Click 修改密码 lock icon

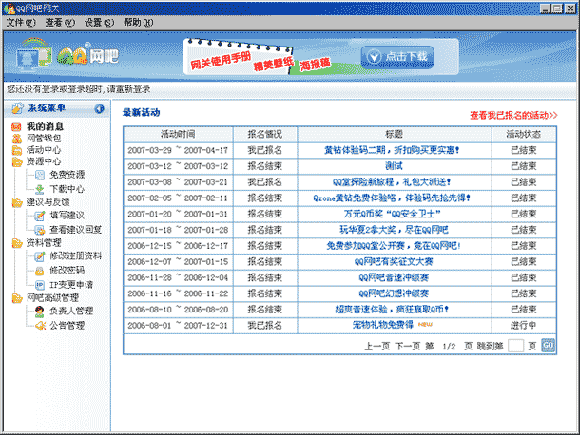40,271
